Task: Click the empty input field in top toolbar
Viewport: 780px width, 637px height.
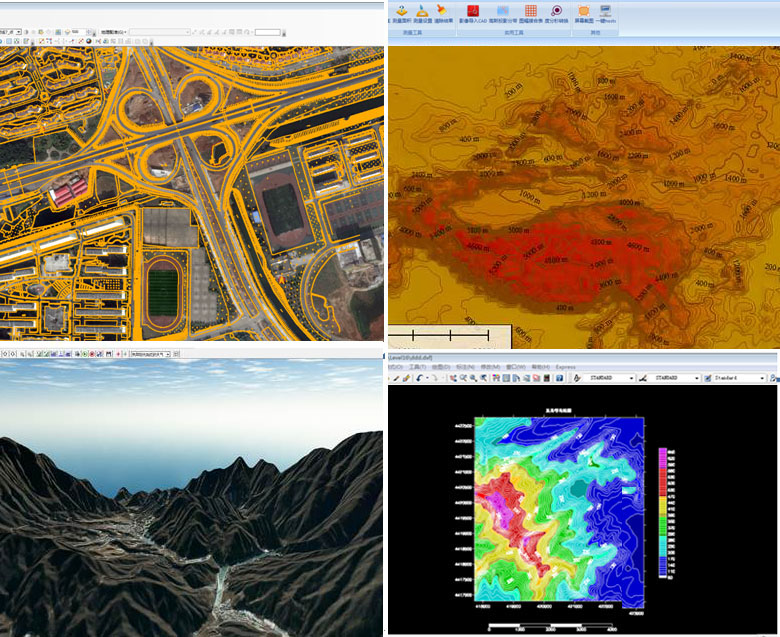Action: click(x=267, y=32)
